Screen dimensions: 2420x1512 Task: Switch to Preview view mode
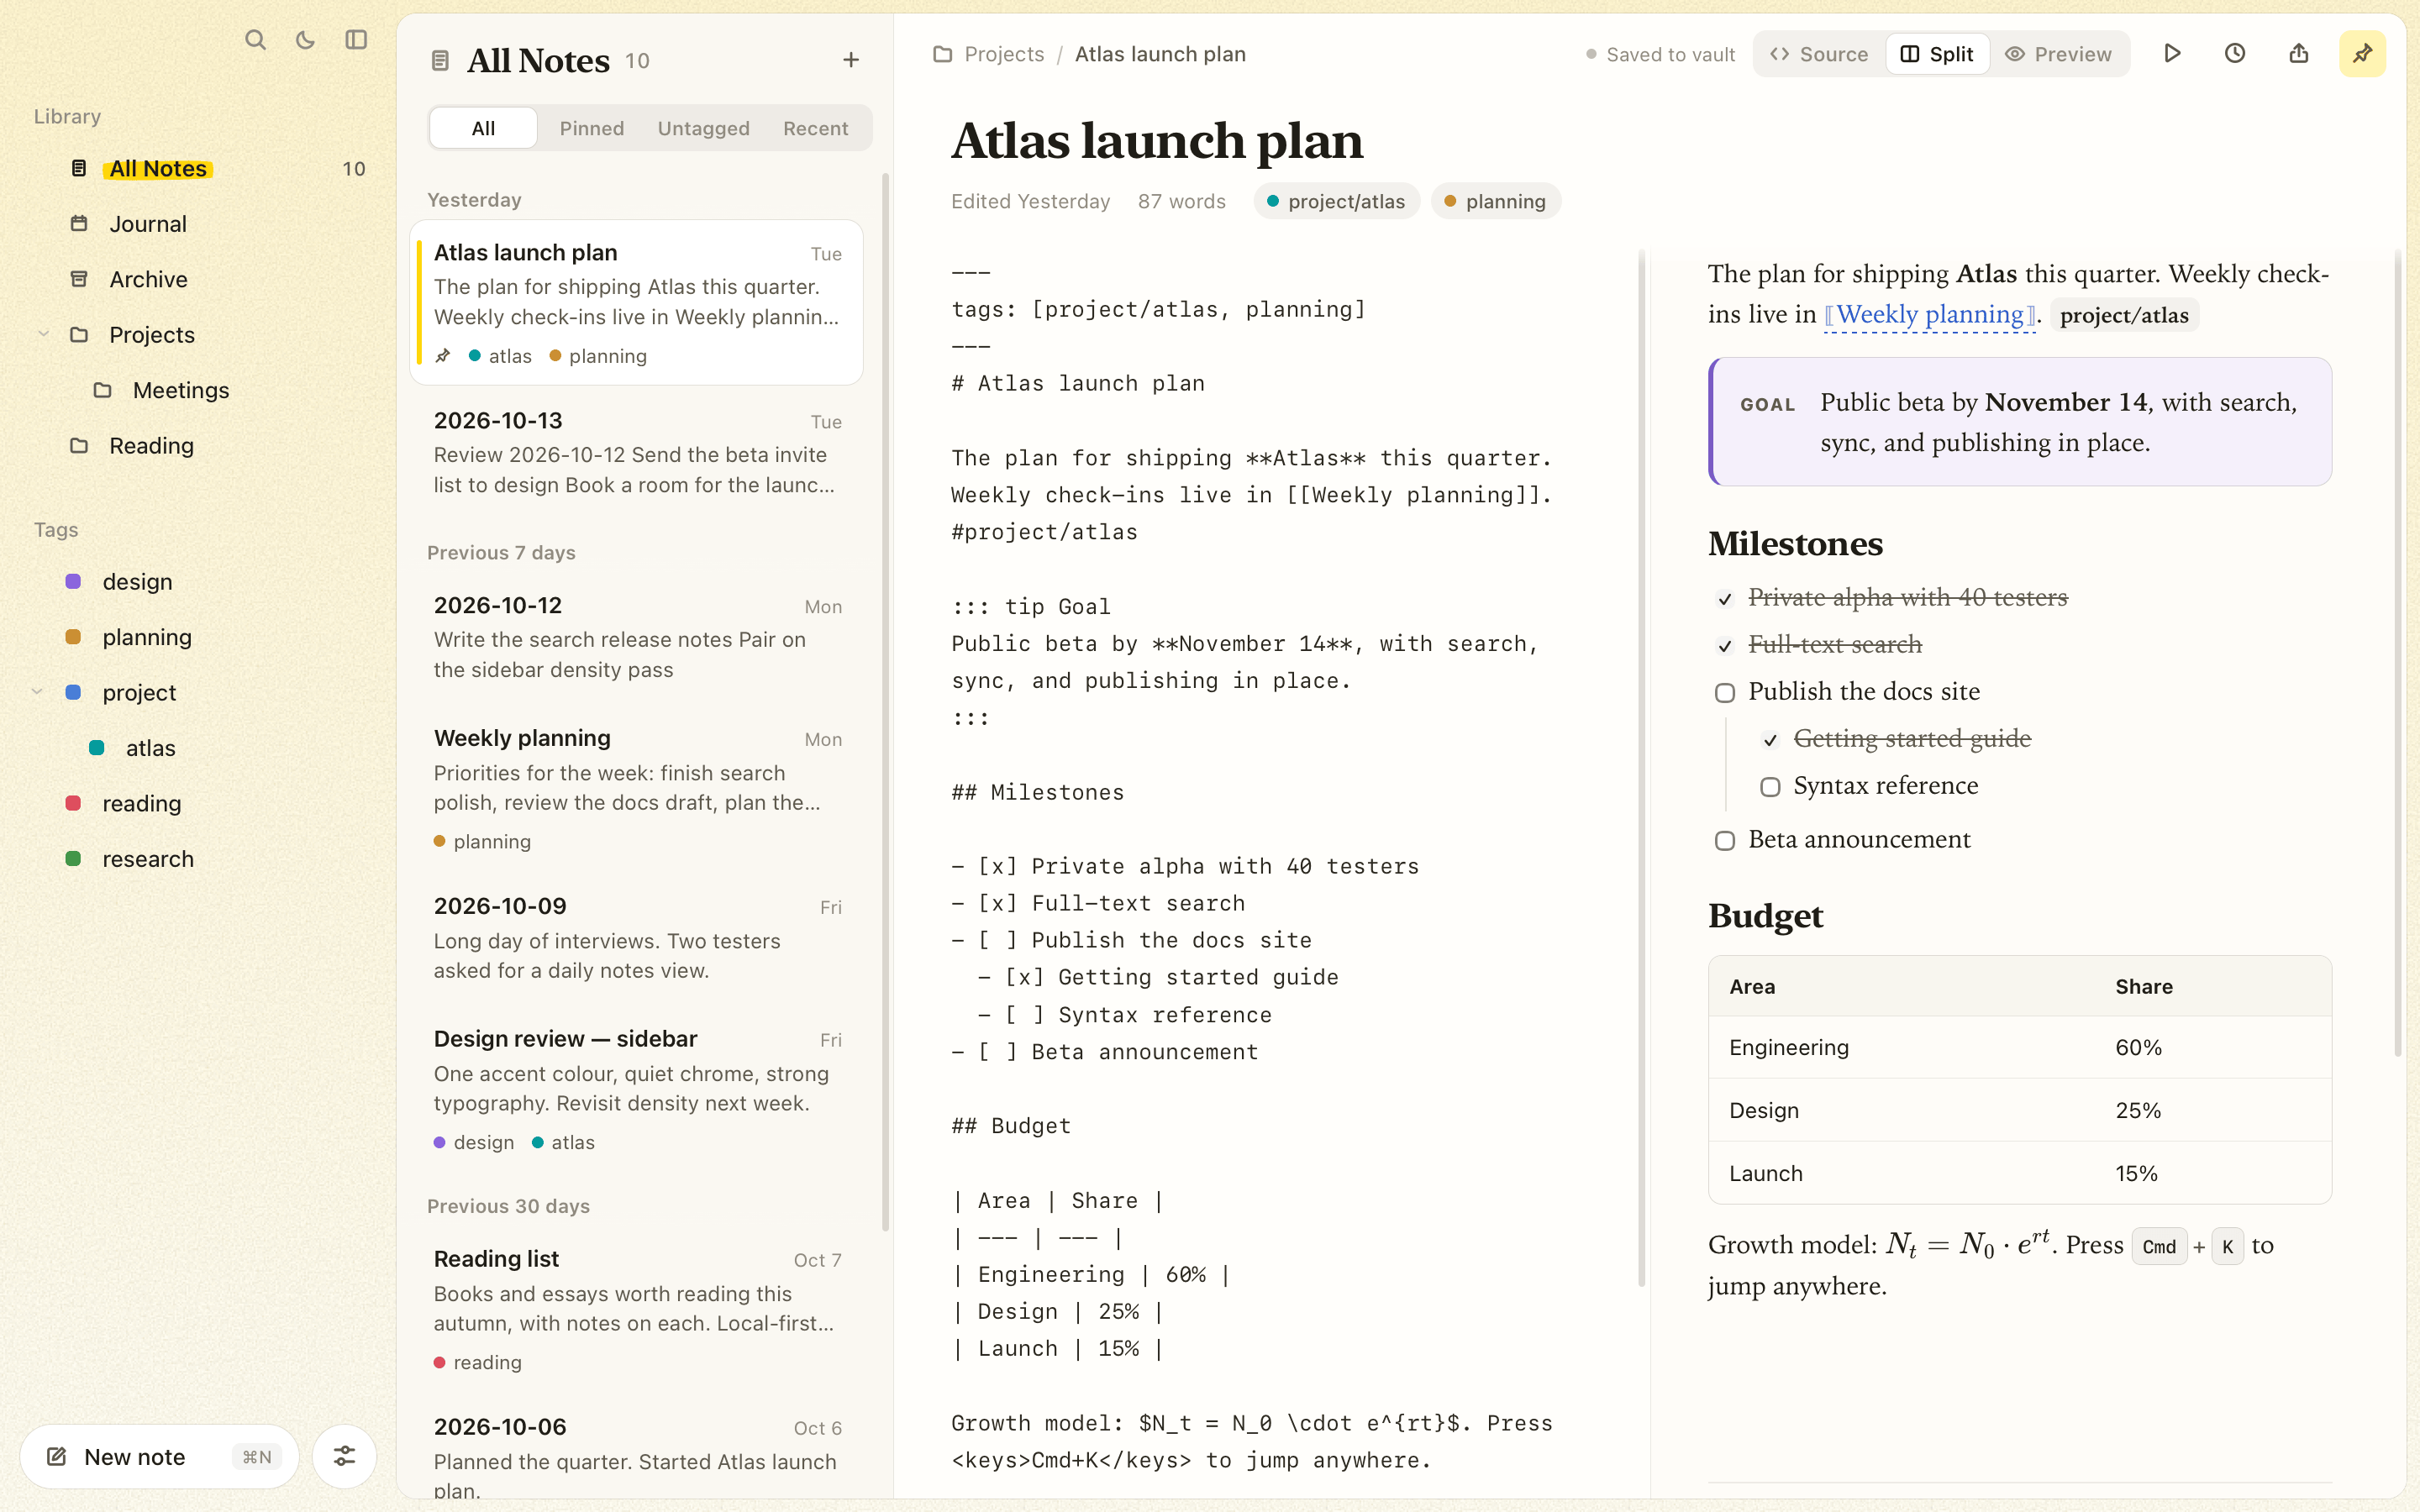[x=2059, y=54]
